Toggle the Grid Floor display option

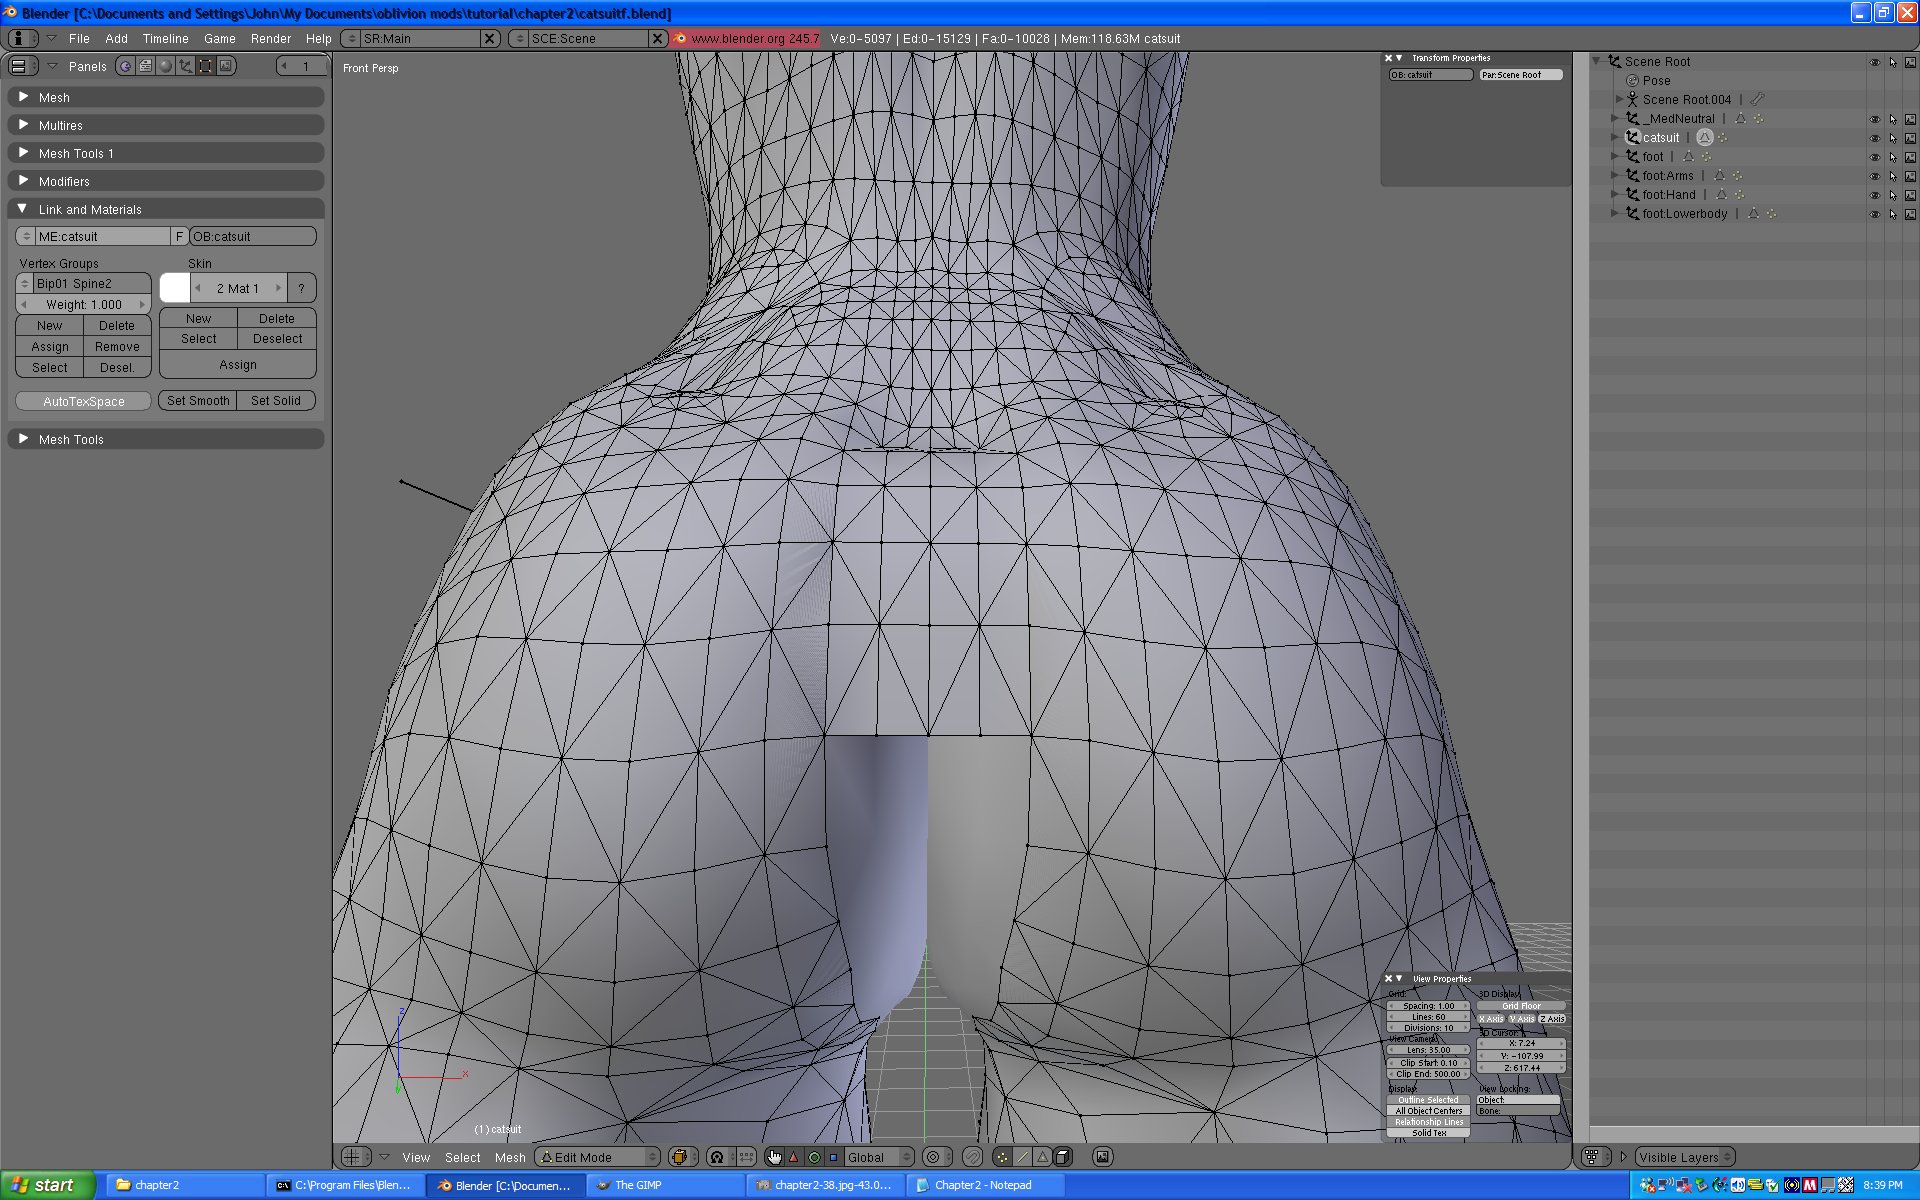coord(1521,1006)
